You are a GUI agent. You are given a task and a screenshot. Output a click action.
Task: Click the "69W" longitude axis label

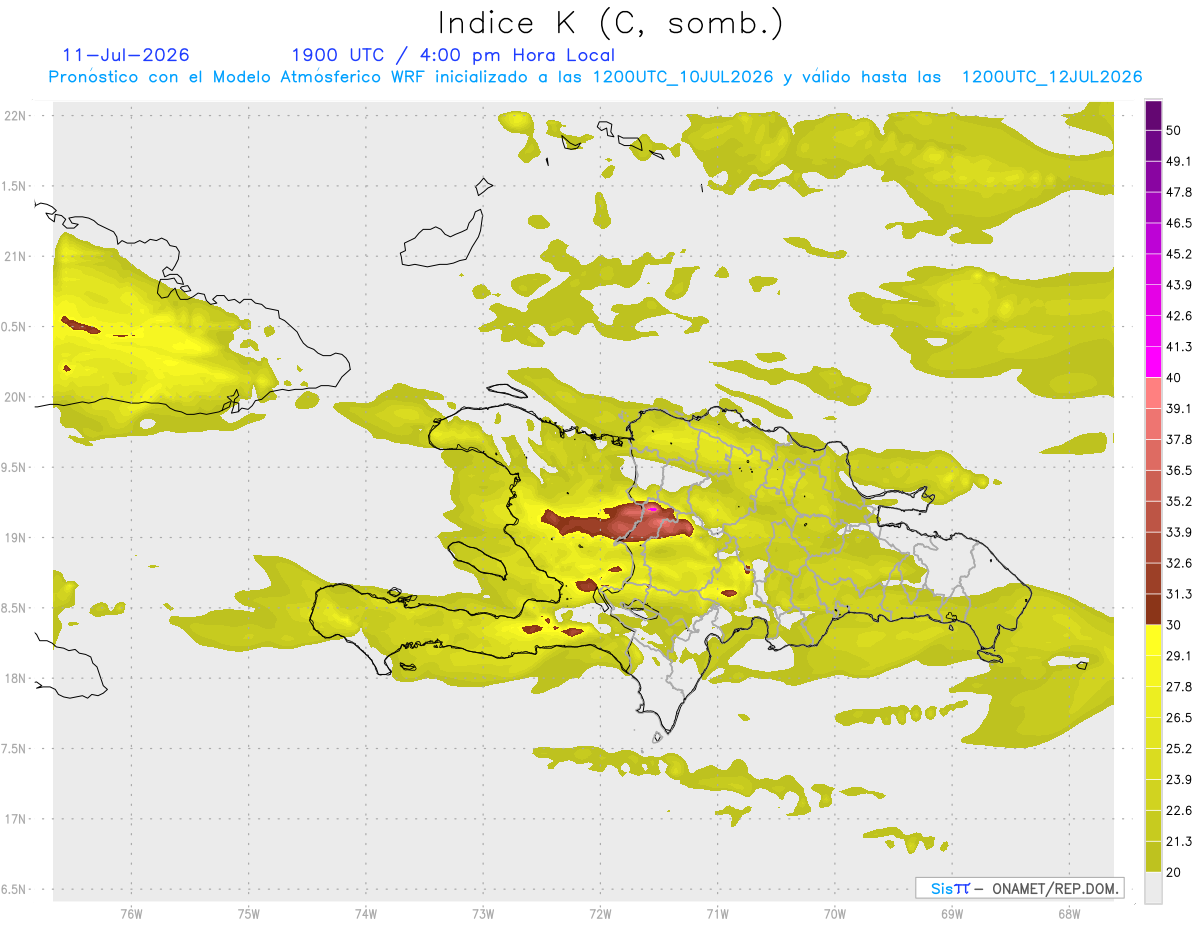click(x=952, y=914)
